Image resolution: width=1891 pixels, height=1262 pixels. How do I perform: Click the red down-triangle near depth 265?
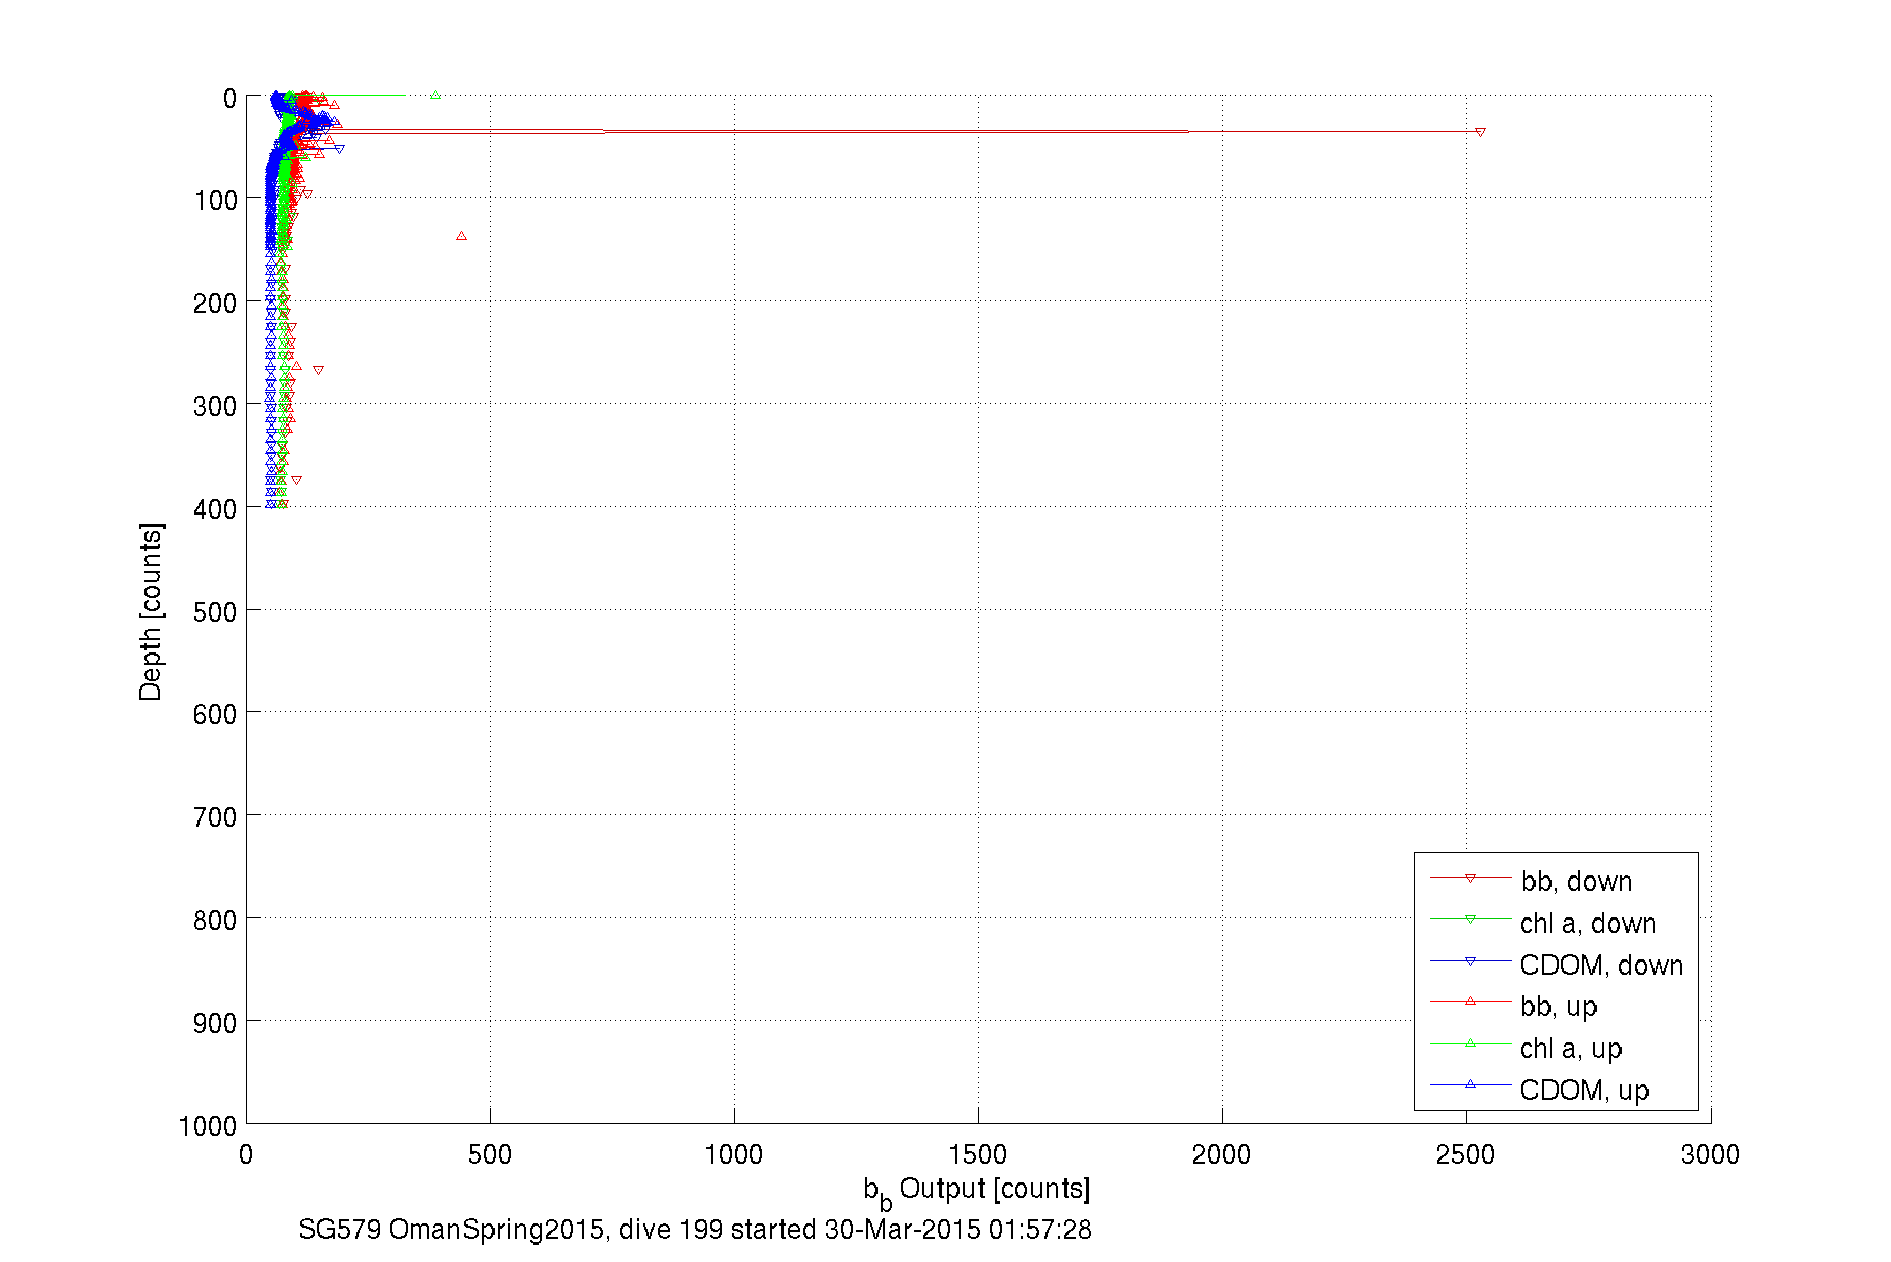click(x=318, y=370)
